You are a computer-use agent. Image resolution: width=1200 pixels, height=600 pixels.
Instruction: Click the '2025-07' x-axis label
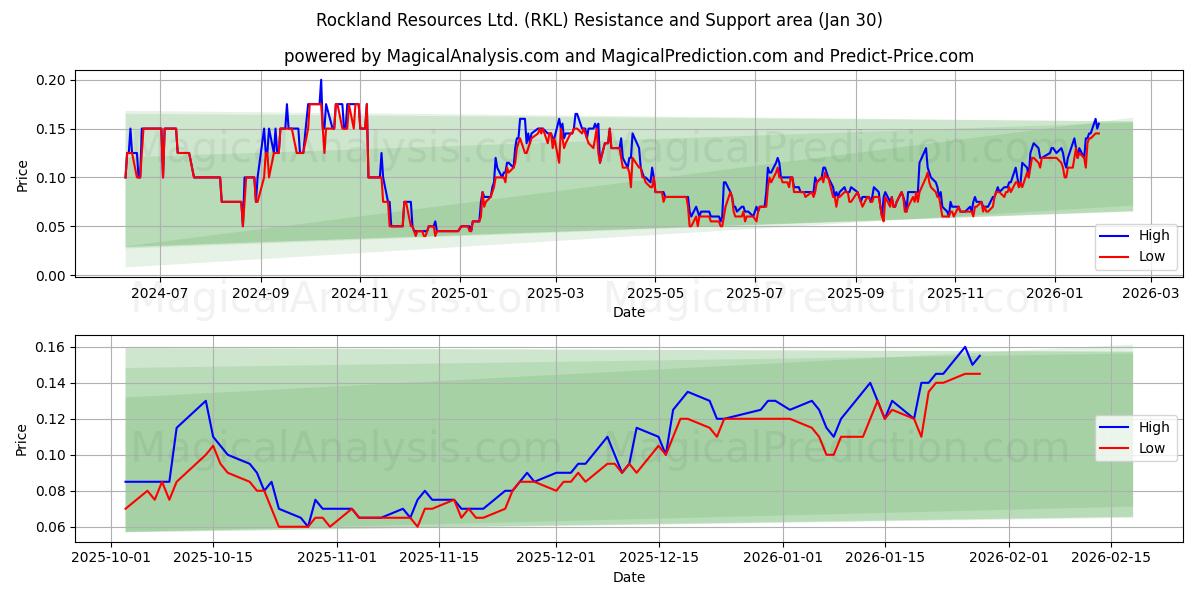click(755, 294)
